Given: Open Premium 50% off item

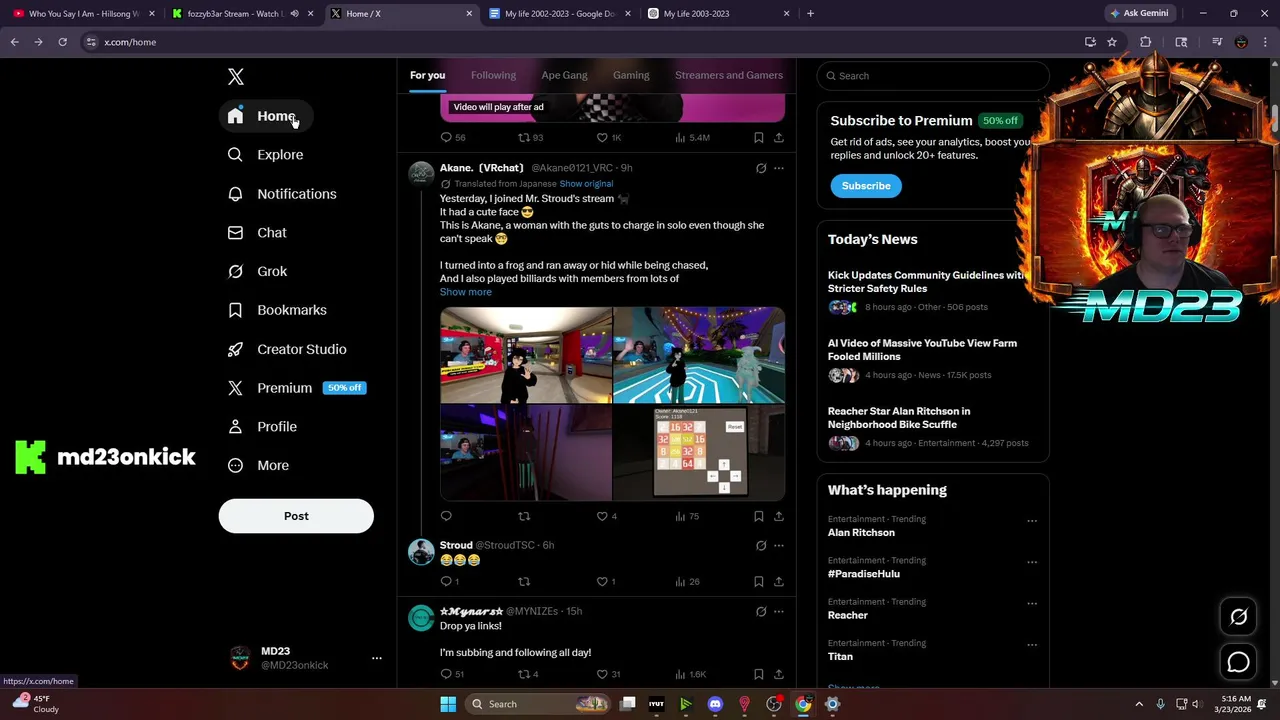Looking at the screenshot, I should coord(297,388).
